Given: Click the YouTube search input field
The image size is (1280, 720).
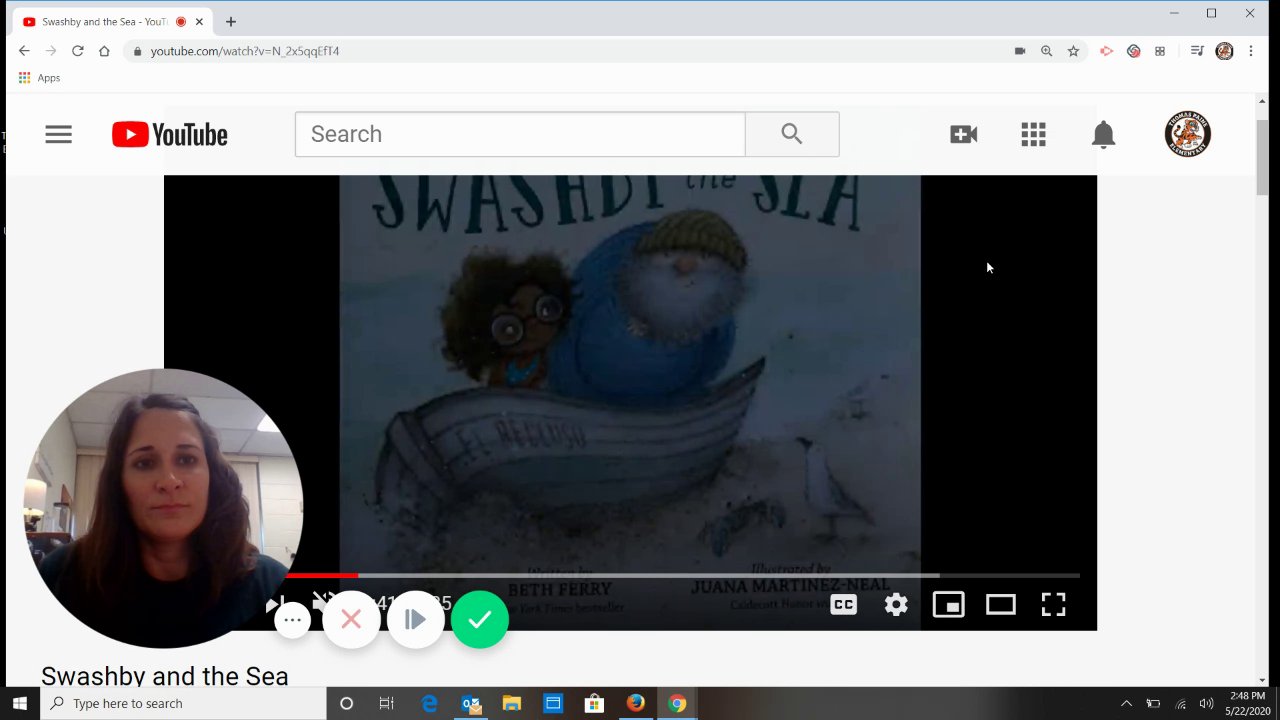Looking at the screenshot, I should [x=520, y=134].
